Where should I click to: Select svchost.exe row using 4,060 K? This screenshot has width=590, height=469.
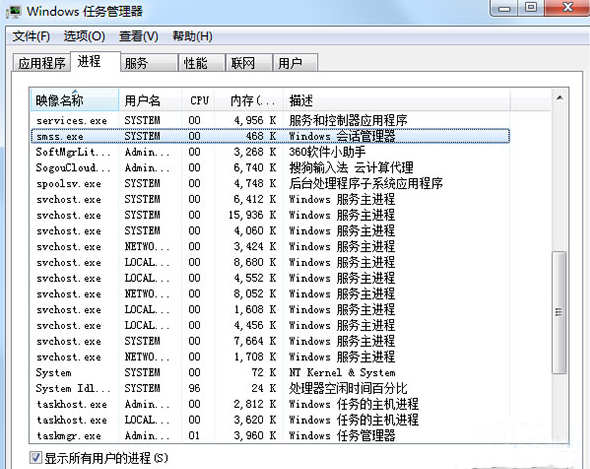(270, 231)
